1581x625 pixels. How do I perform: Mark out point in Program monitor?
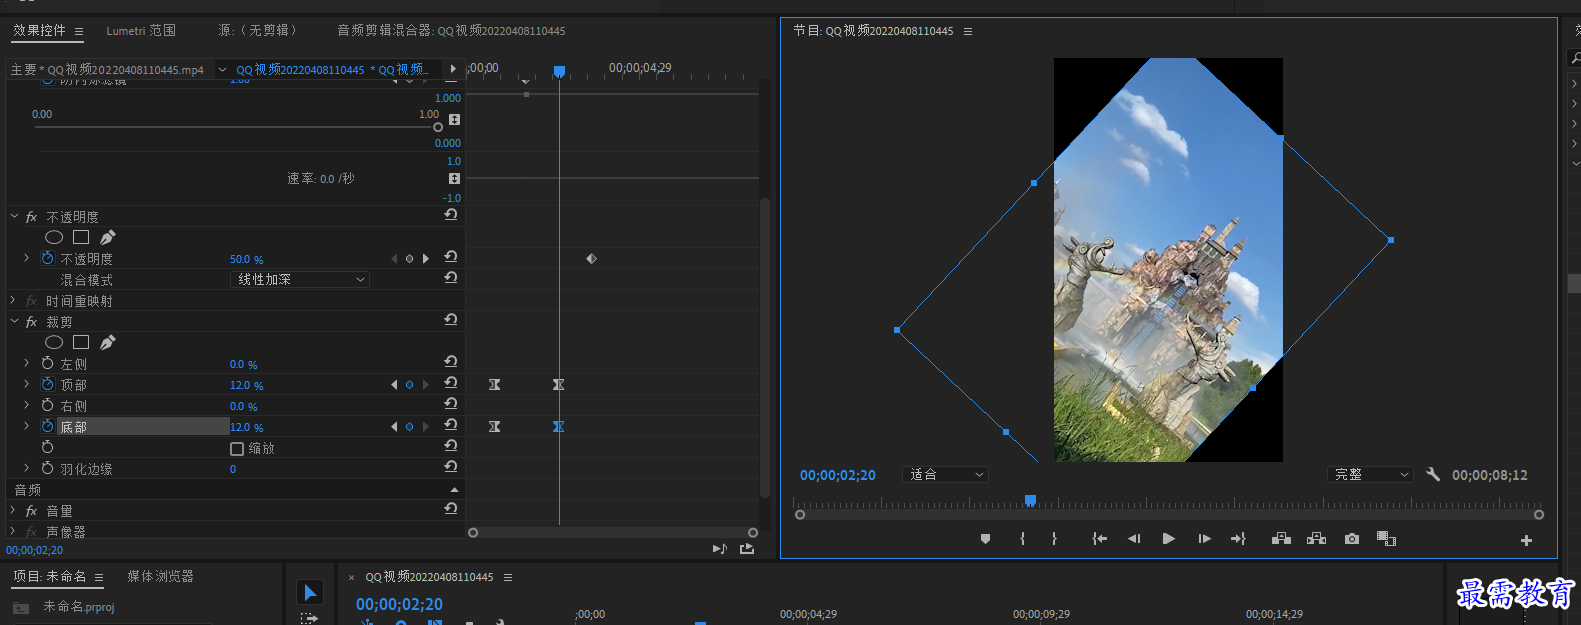(1054, 539)
